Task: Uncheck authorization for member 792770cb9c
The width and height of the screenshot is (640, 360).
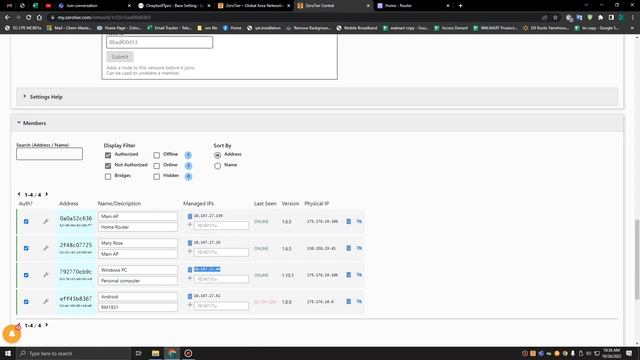Action: [x=26, y=275]
